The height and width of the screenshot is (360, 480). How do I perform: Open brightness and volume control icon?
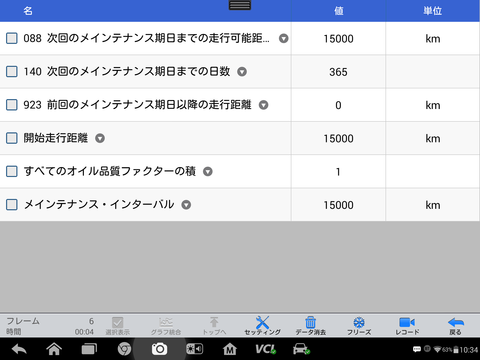pos(194,349)
